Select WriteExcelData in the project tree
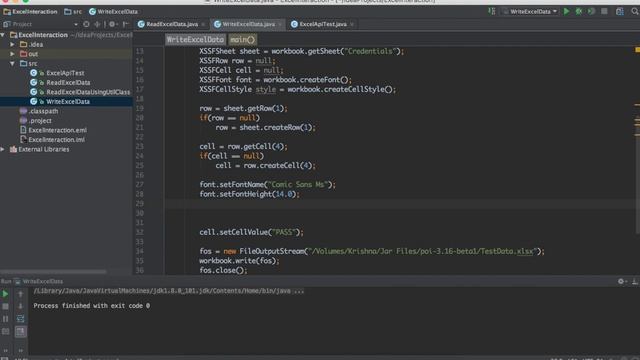This screenshot has height=360, width=640. coord(68,102)
